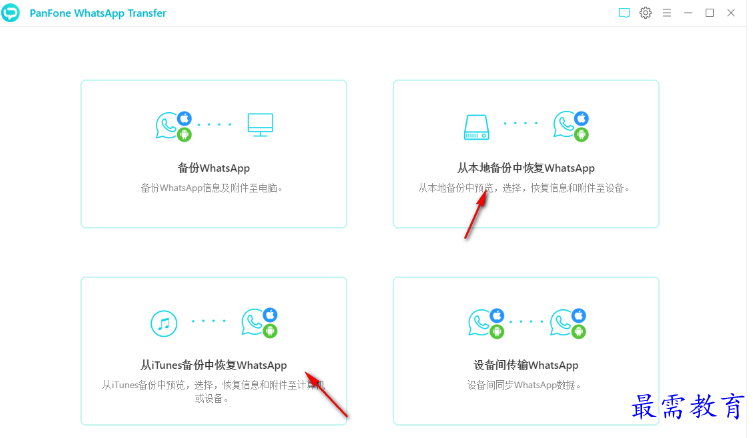753x438 pixels.
Task: Select 设备间传输WhatsApp title
Action: click(526, 365)
